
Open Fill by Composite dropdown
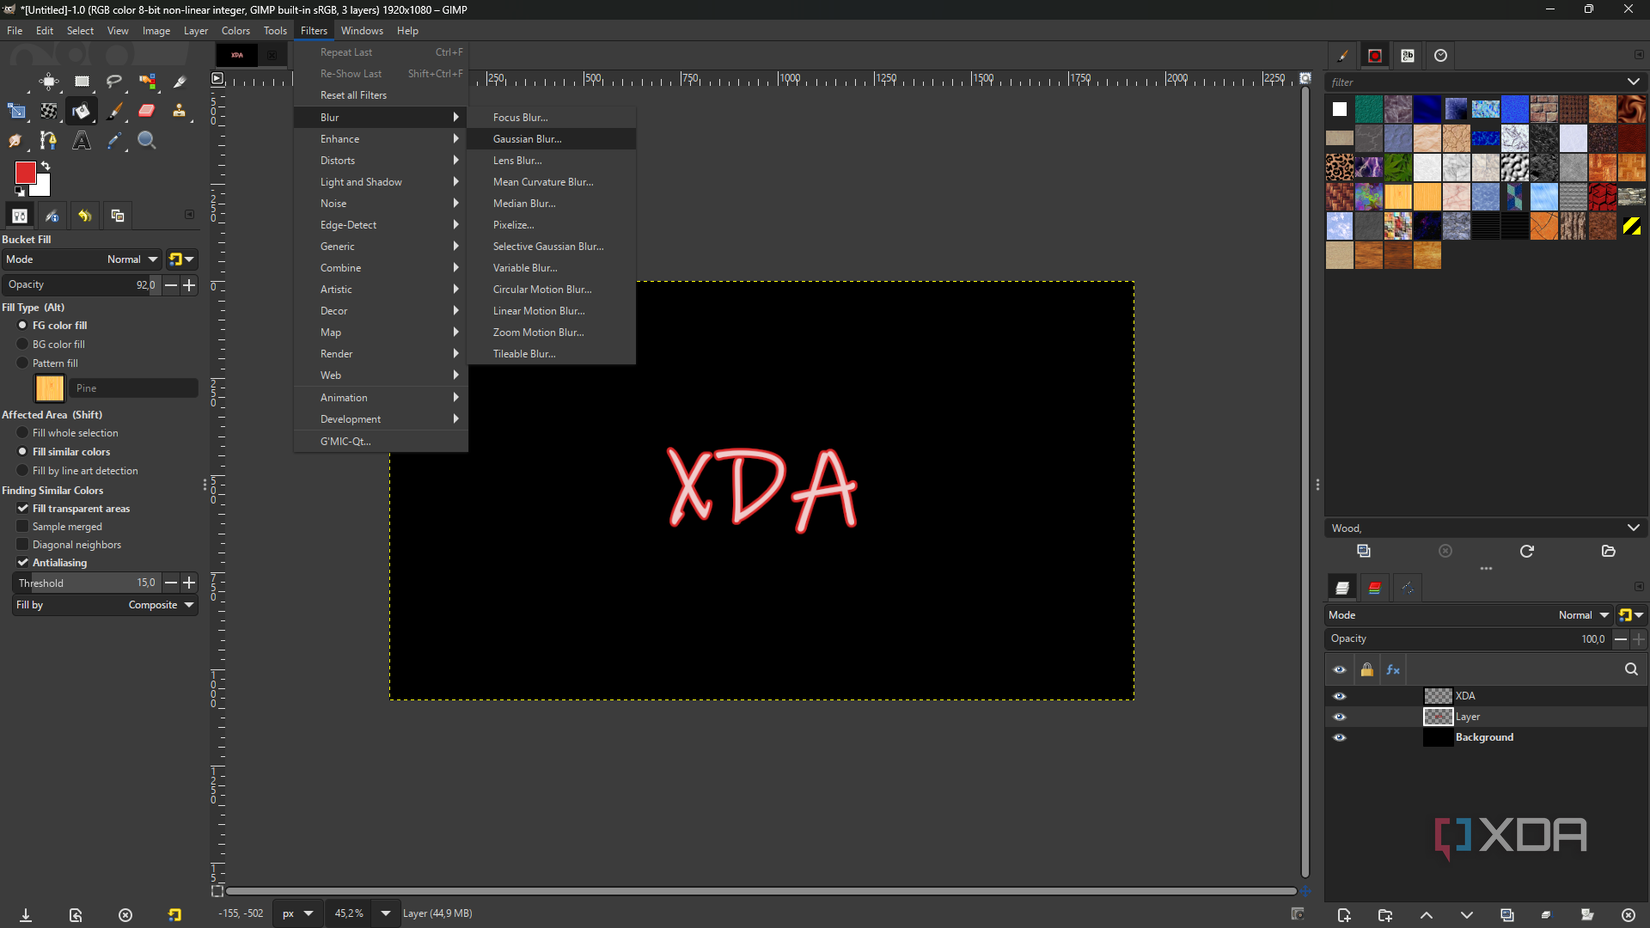[x=104, y=605]
